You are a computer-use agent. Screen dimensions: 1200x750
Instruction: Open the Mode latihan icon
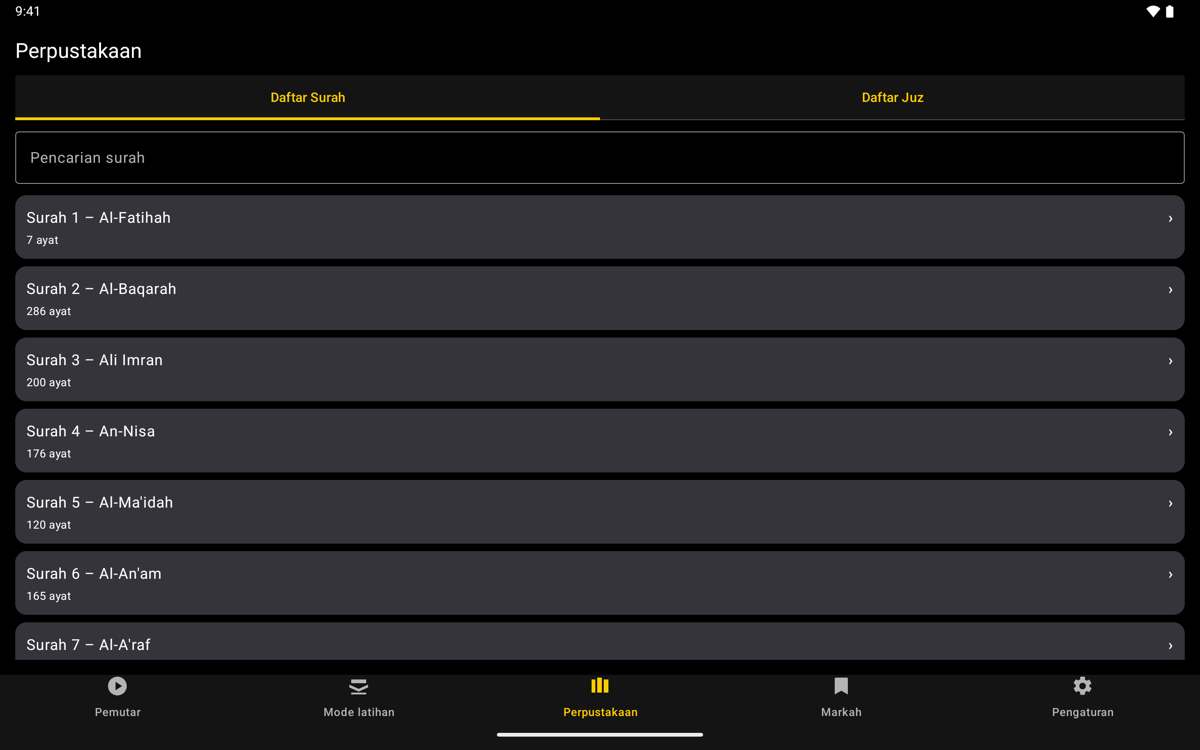pyautogui.click(x=359, y=686)
